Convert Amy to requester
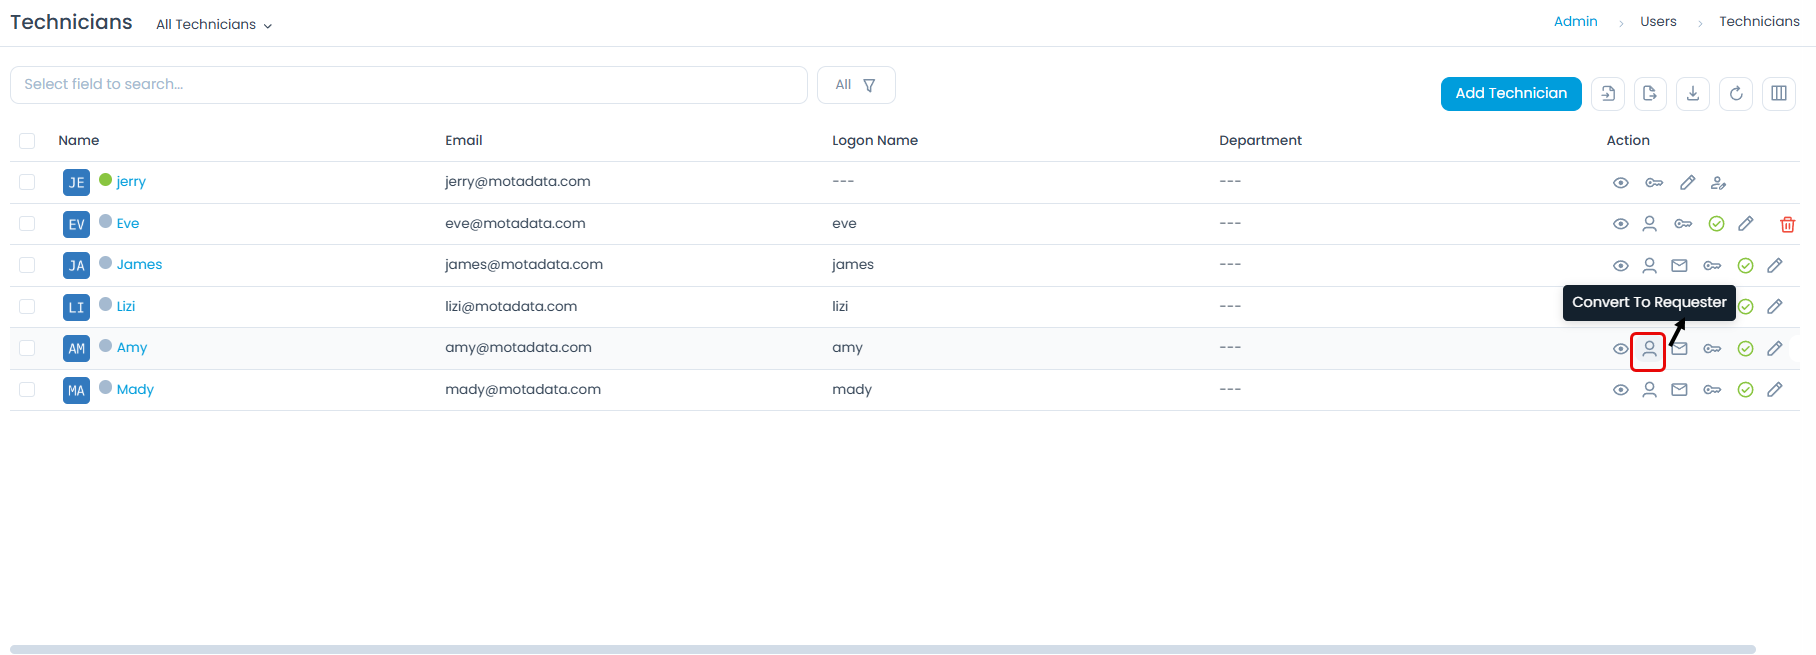1816x655 pixels. click(x=1650, y=349)
